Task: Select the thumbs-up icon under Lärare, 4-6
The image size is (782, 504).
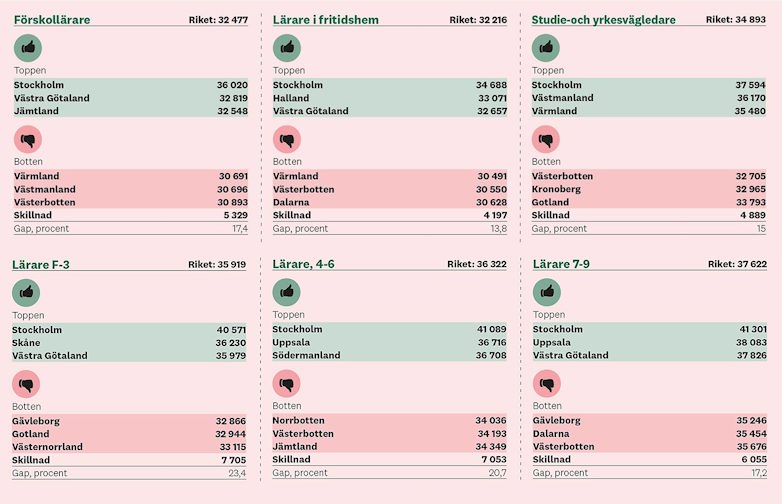Action: pos(287,292)
